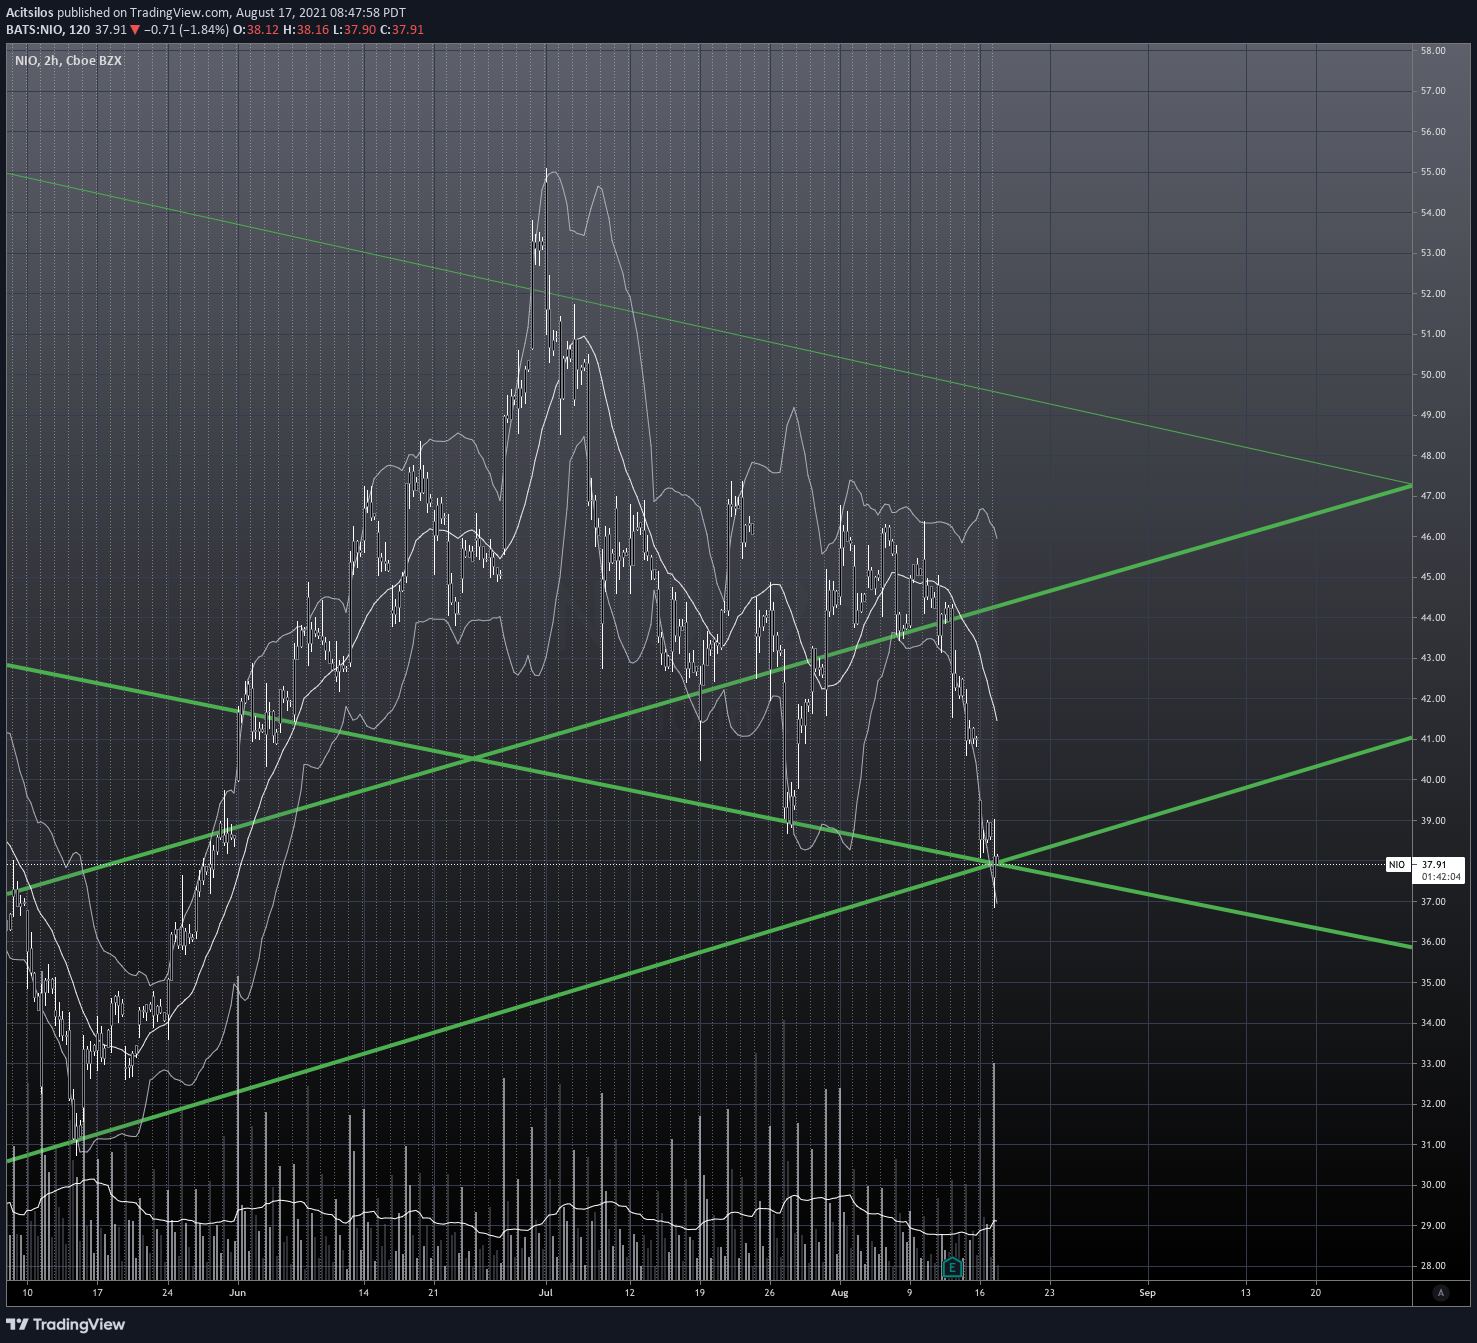Viewport: 1477px width, 1343px height.
Task: Click the 23 date axis label
Action: click(x=1049, y=1292)
